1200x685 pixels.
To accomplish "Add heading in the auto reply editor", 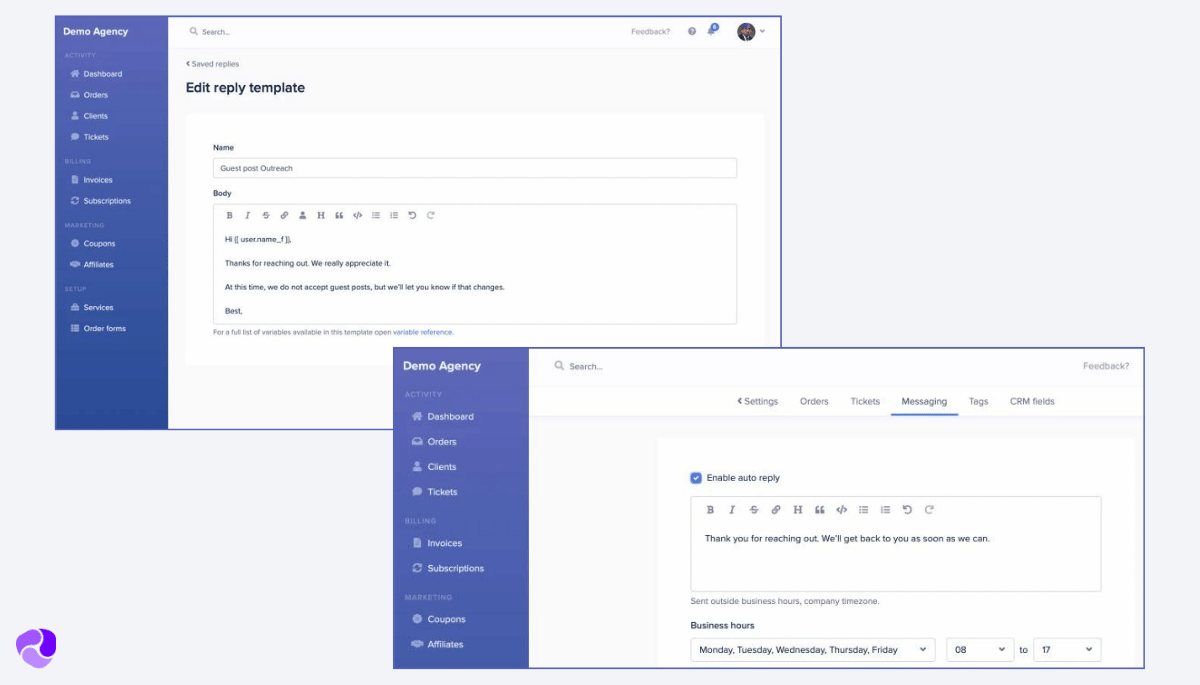I will click(x=798, y=510).
